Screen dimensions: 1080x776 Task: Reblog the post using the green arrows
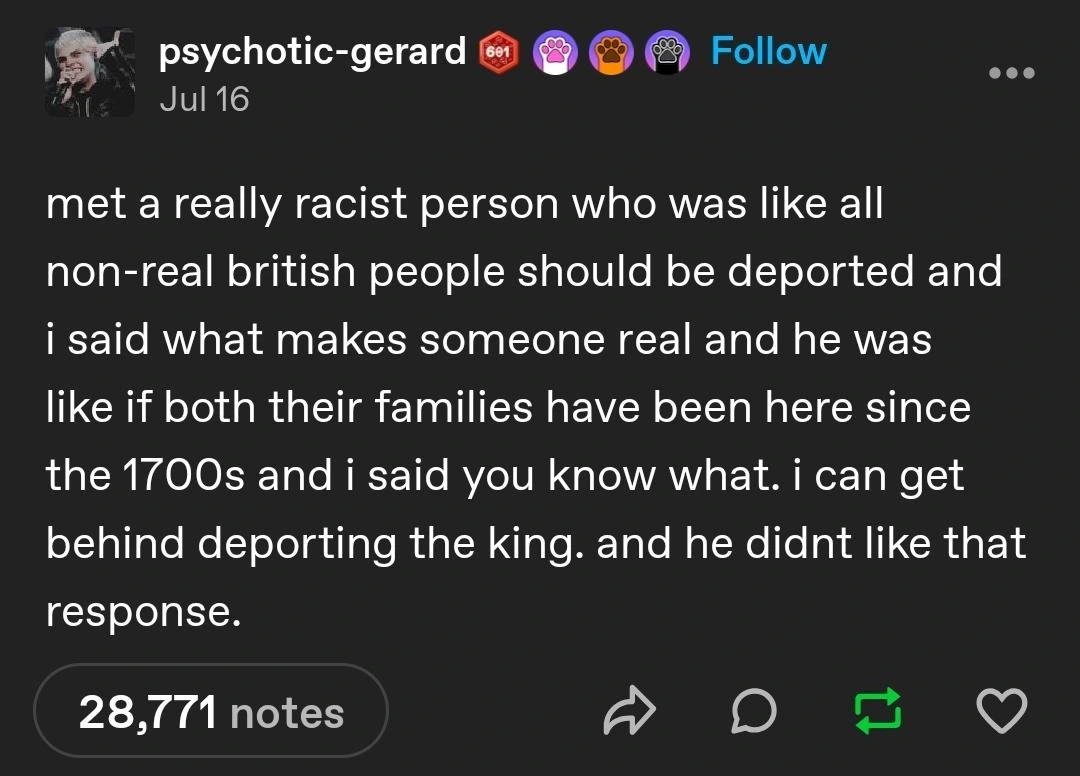[877, 711]
